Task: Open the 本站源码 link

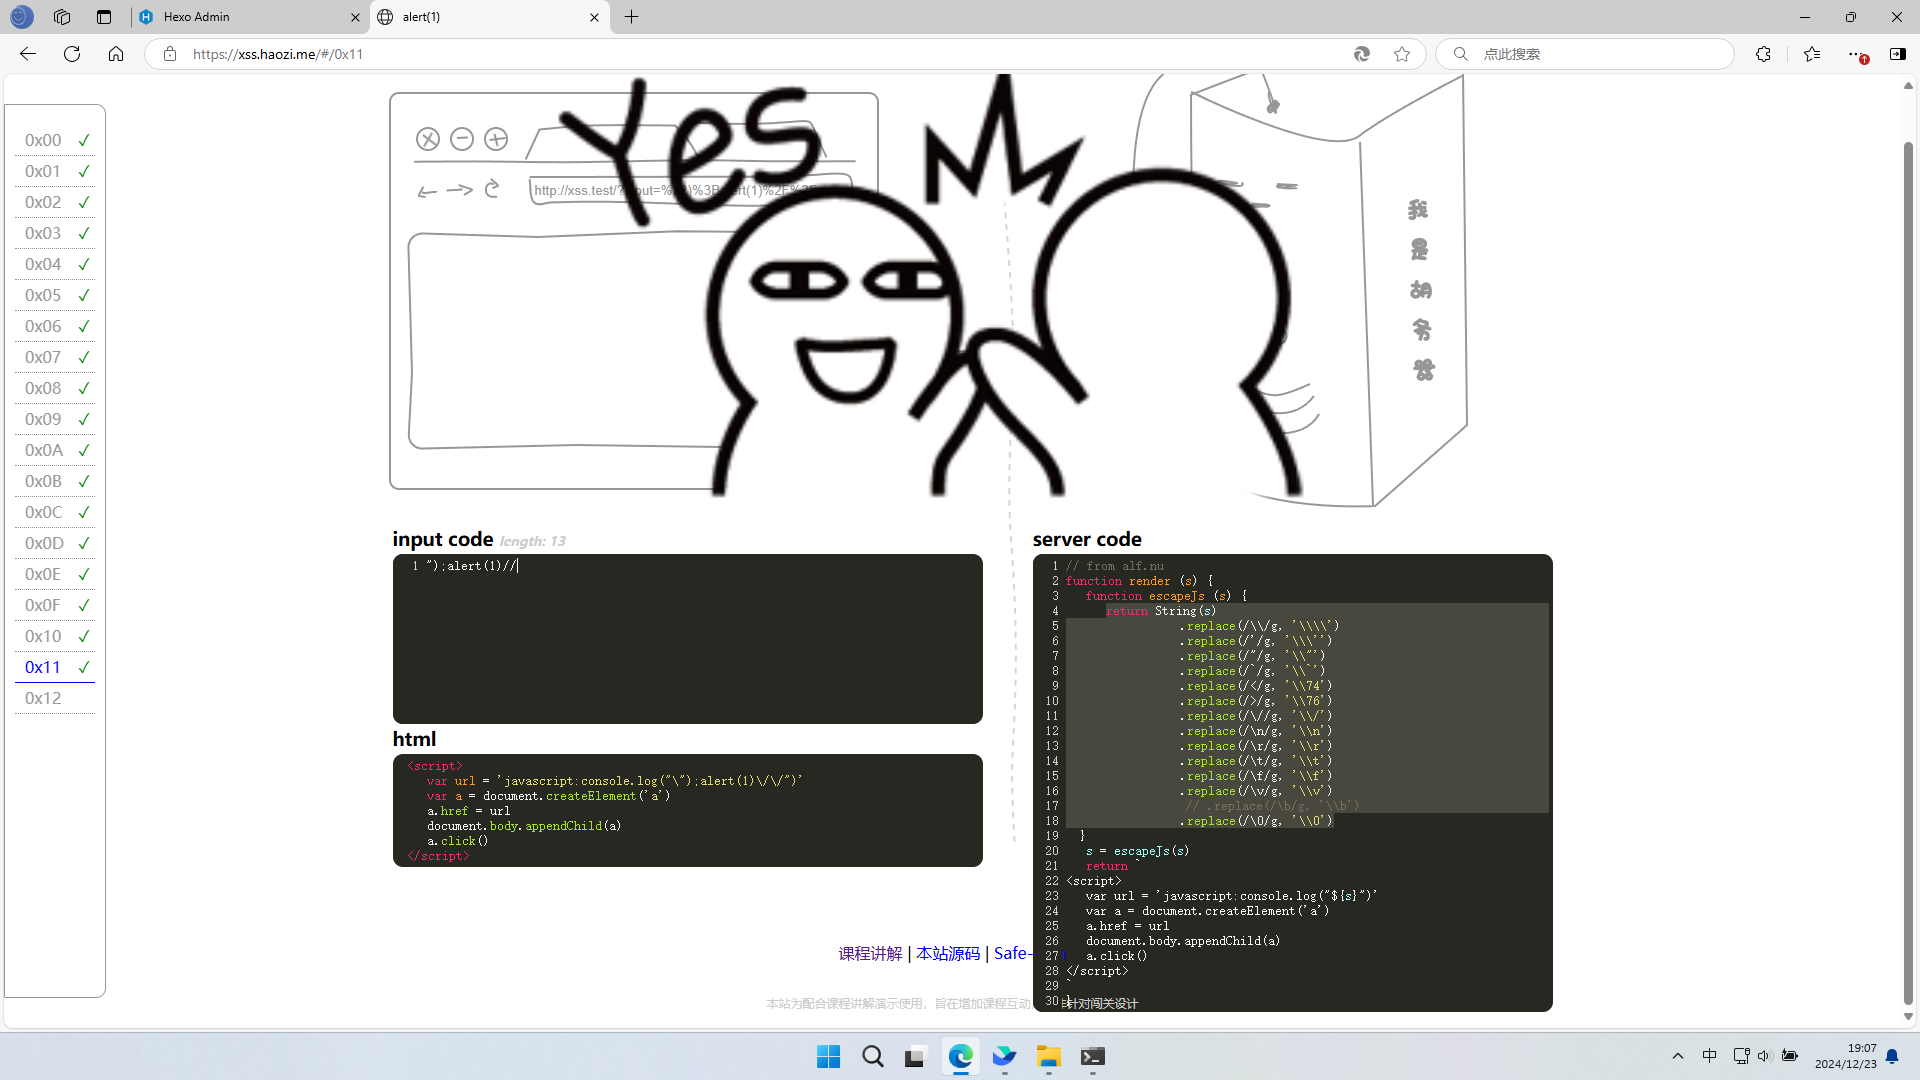Action: pos(948,953)
